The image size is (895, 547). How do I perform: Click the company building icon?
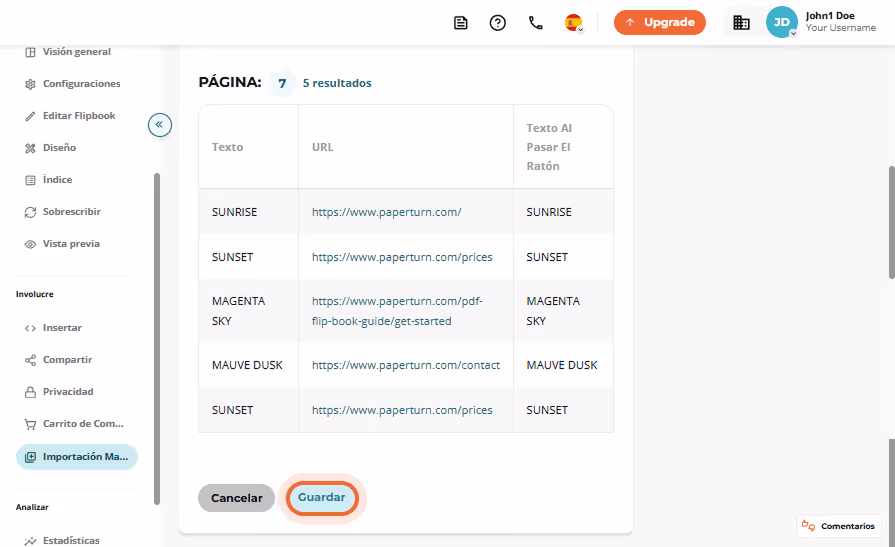[741, 23]
